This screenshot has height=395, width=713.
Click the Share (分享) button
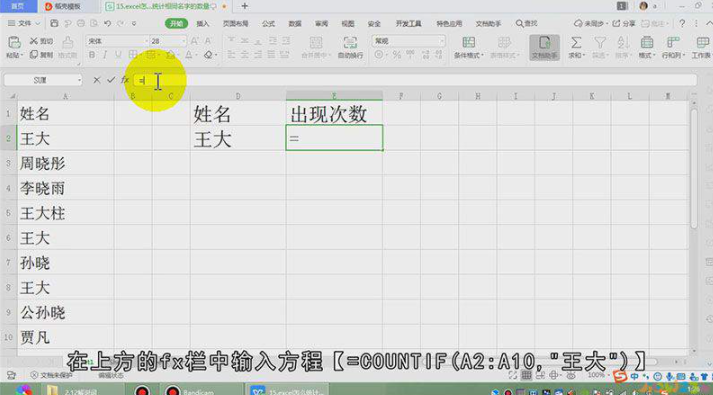point(624,23)
